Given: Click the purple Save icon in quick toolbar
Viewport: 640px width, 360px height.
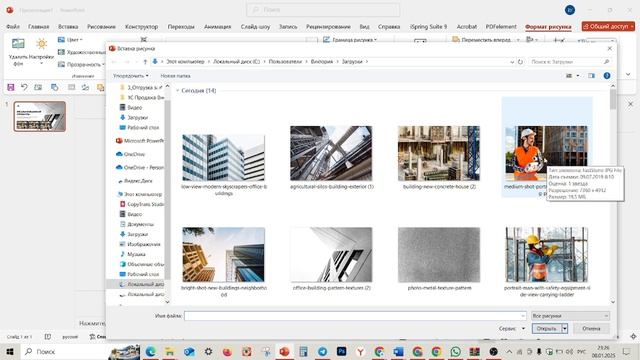Looking at the screenshot, I should click(x=11, y=87).
